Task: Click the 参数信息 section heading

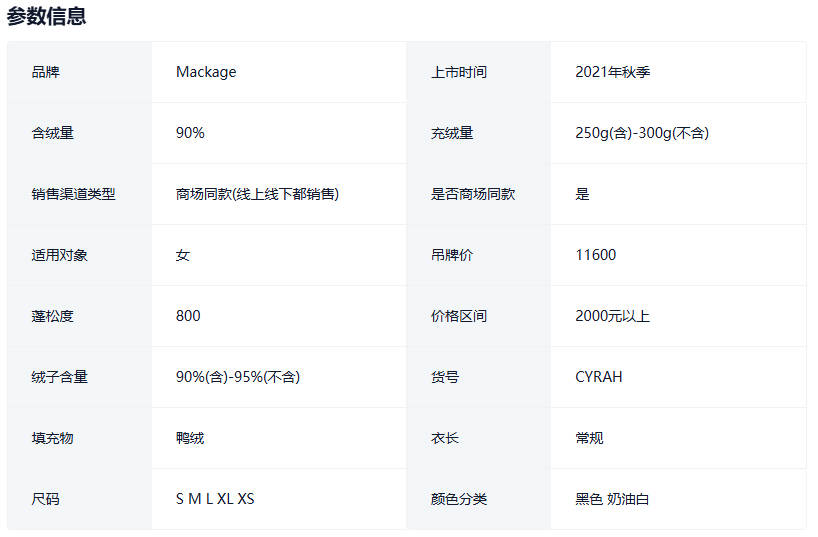Action: 46,16
